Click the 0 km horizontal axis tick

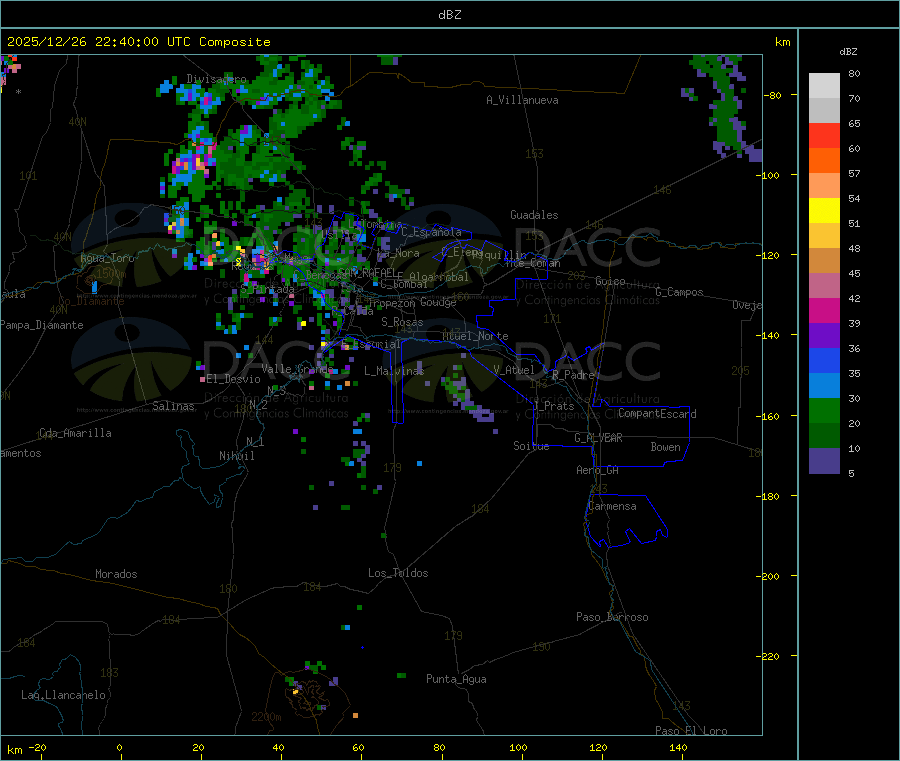(x=119, y=747)
